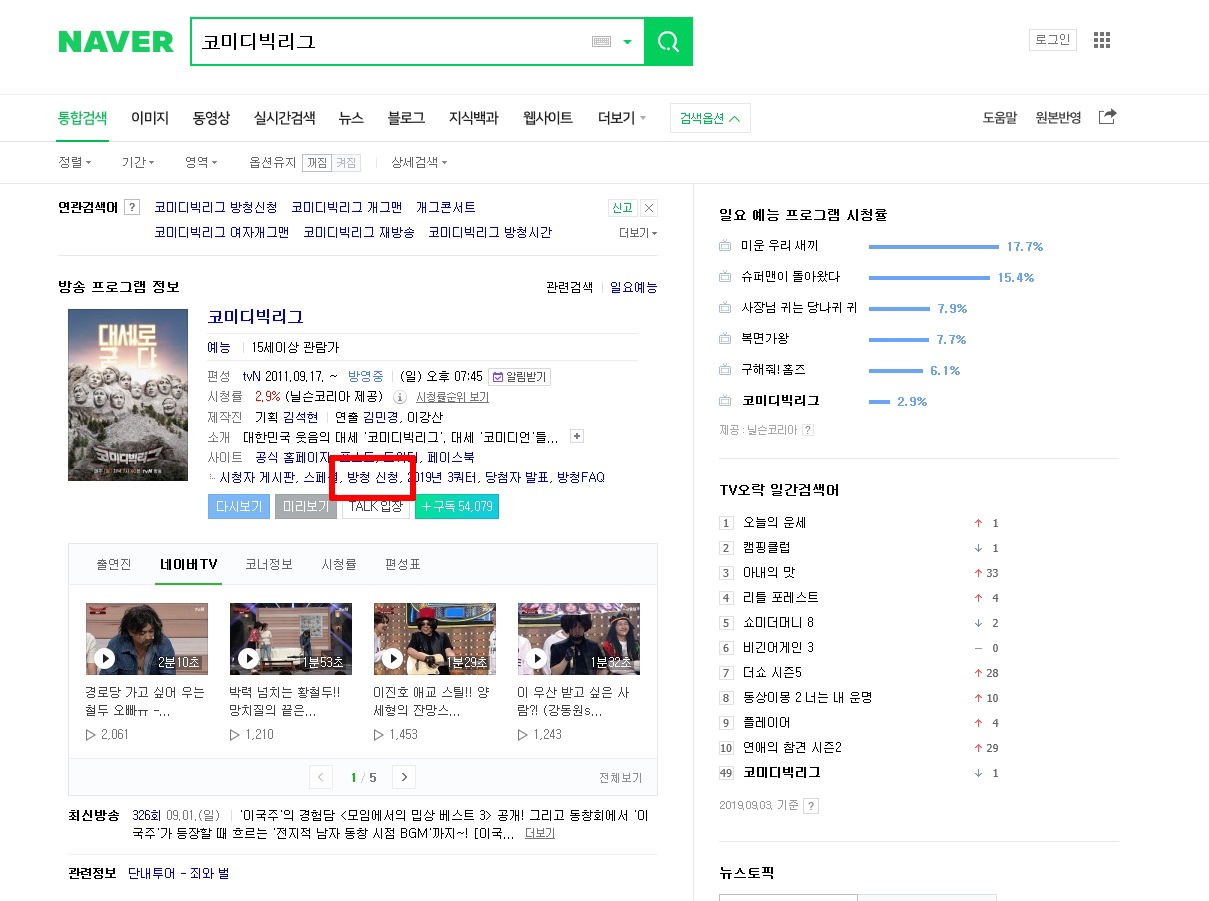The height and width of the screenshot is (901, 1209).
Task: Switch to the 동영상 tab
Action: 211,118
